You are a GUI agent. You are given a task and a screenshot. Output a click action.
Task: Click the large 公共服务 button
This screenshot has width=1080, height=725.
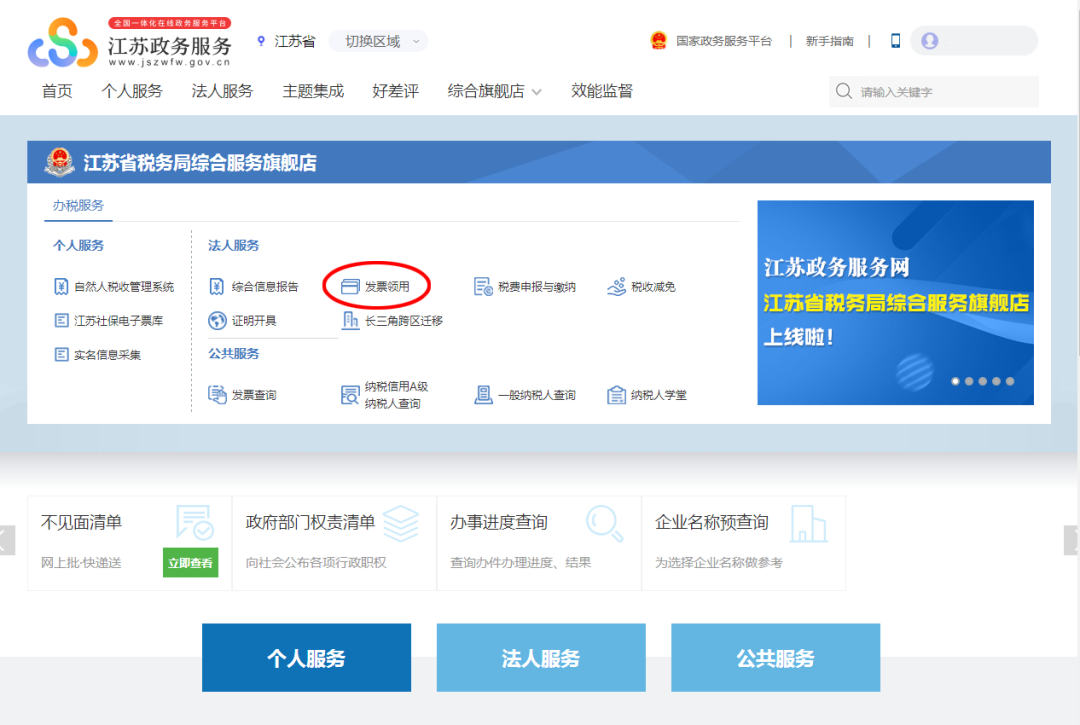point(776,658)
